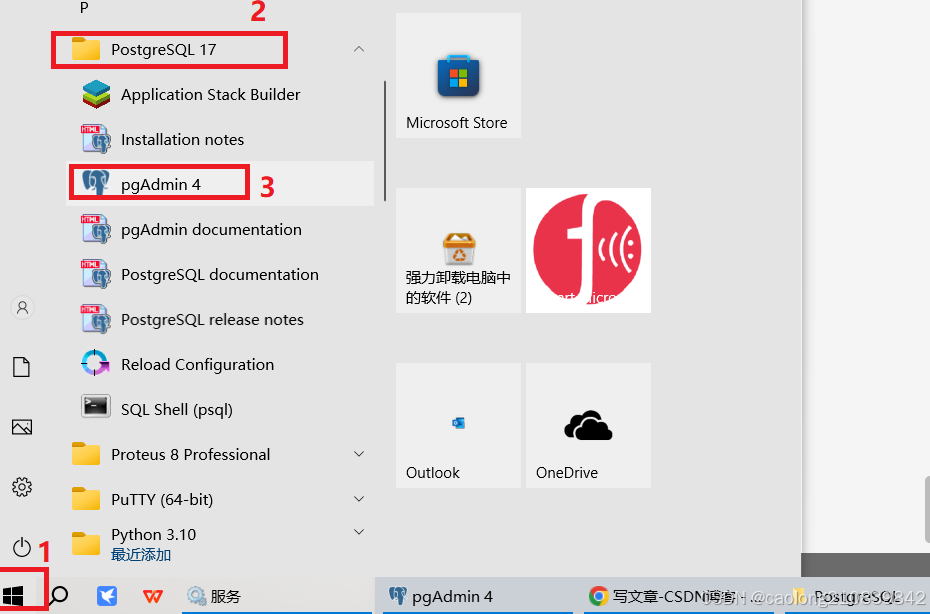Open the blue bird app in the taskbar
The width and height of the screenshot is (930, 614).
[x=107, y=596]
